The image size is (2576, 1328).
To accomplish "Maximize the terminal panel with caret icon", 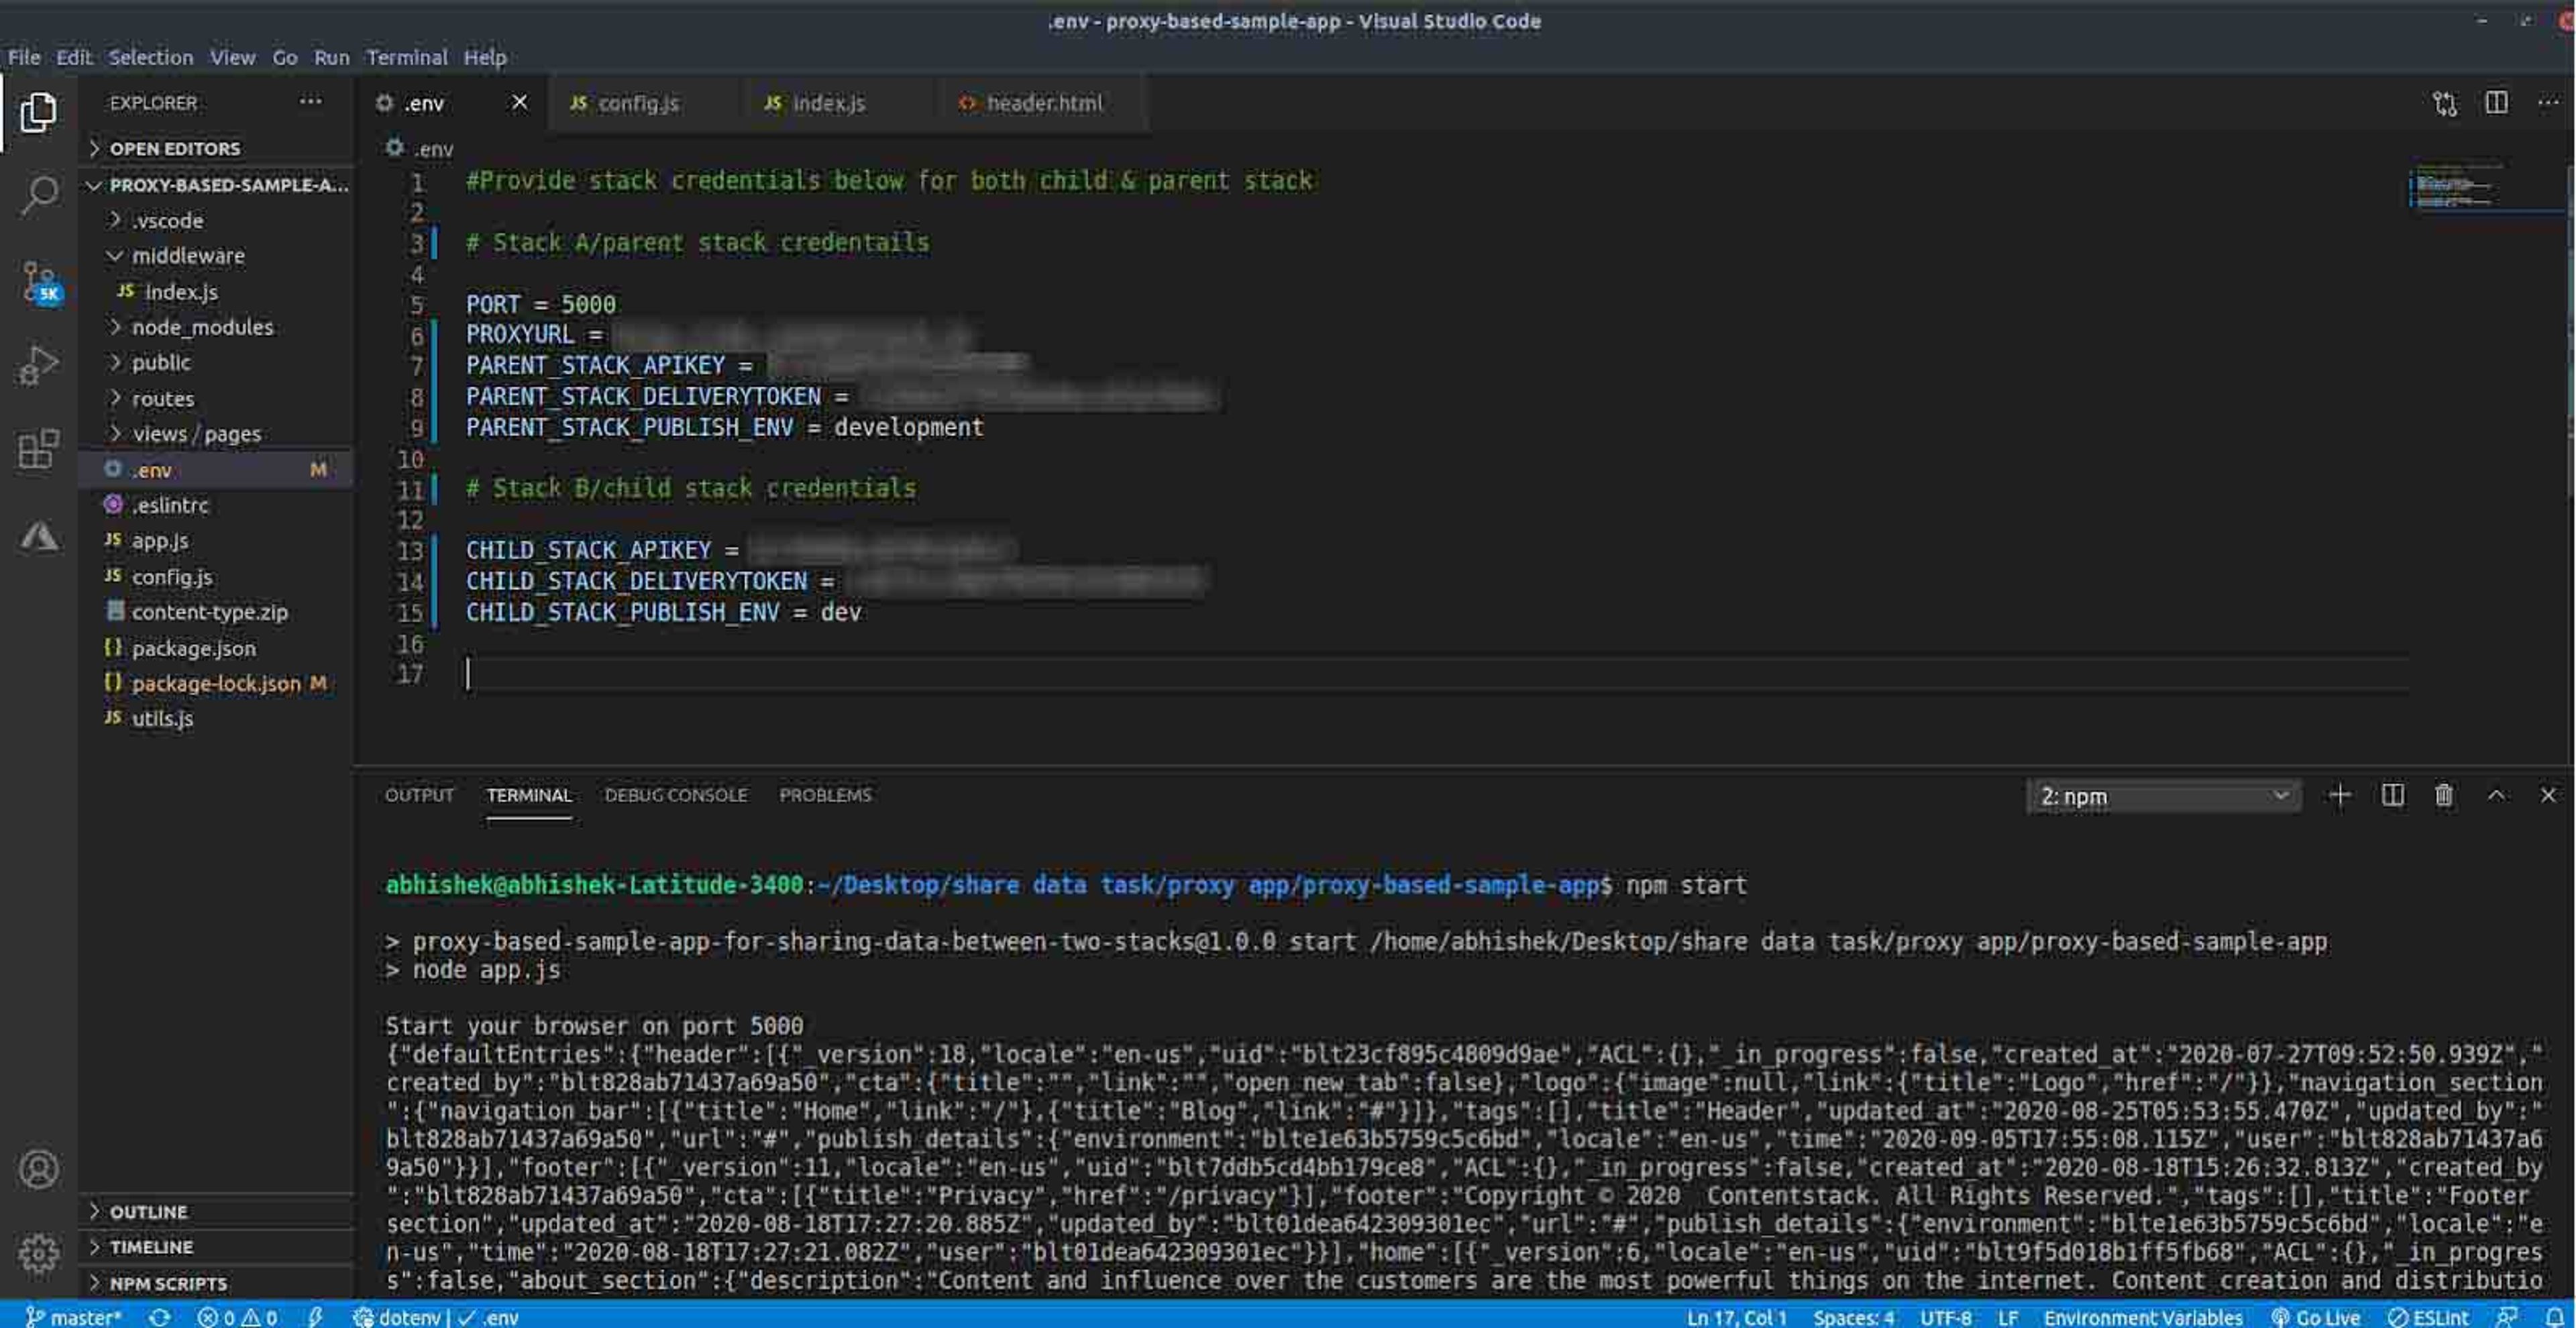I will (2496, 796).
